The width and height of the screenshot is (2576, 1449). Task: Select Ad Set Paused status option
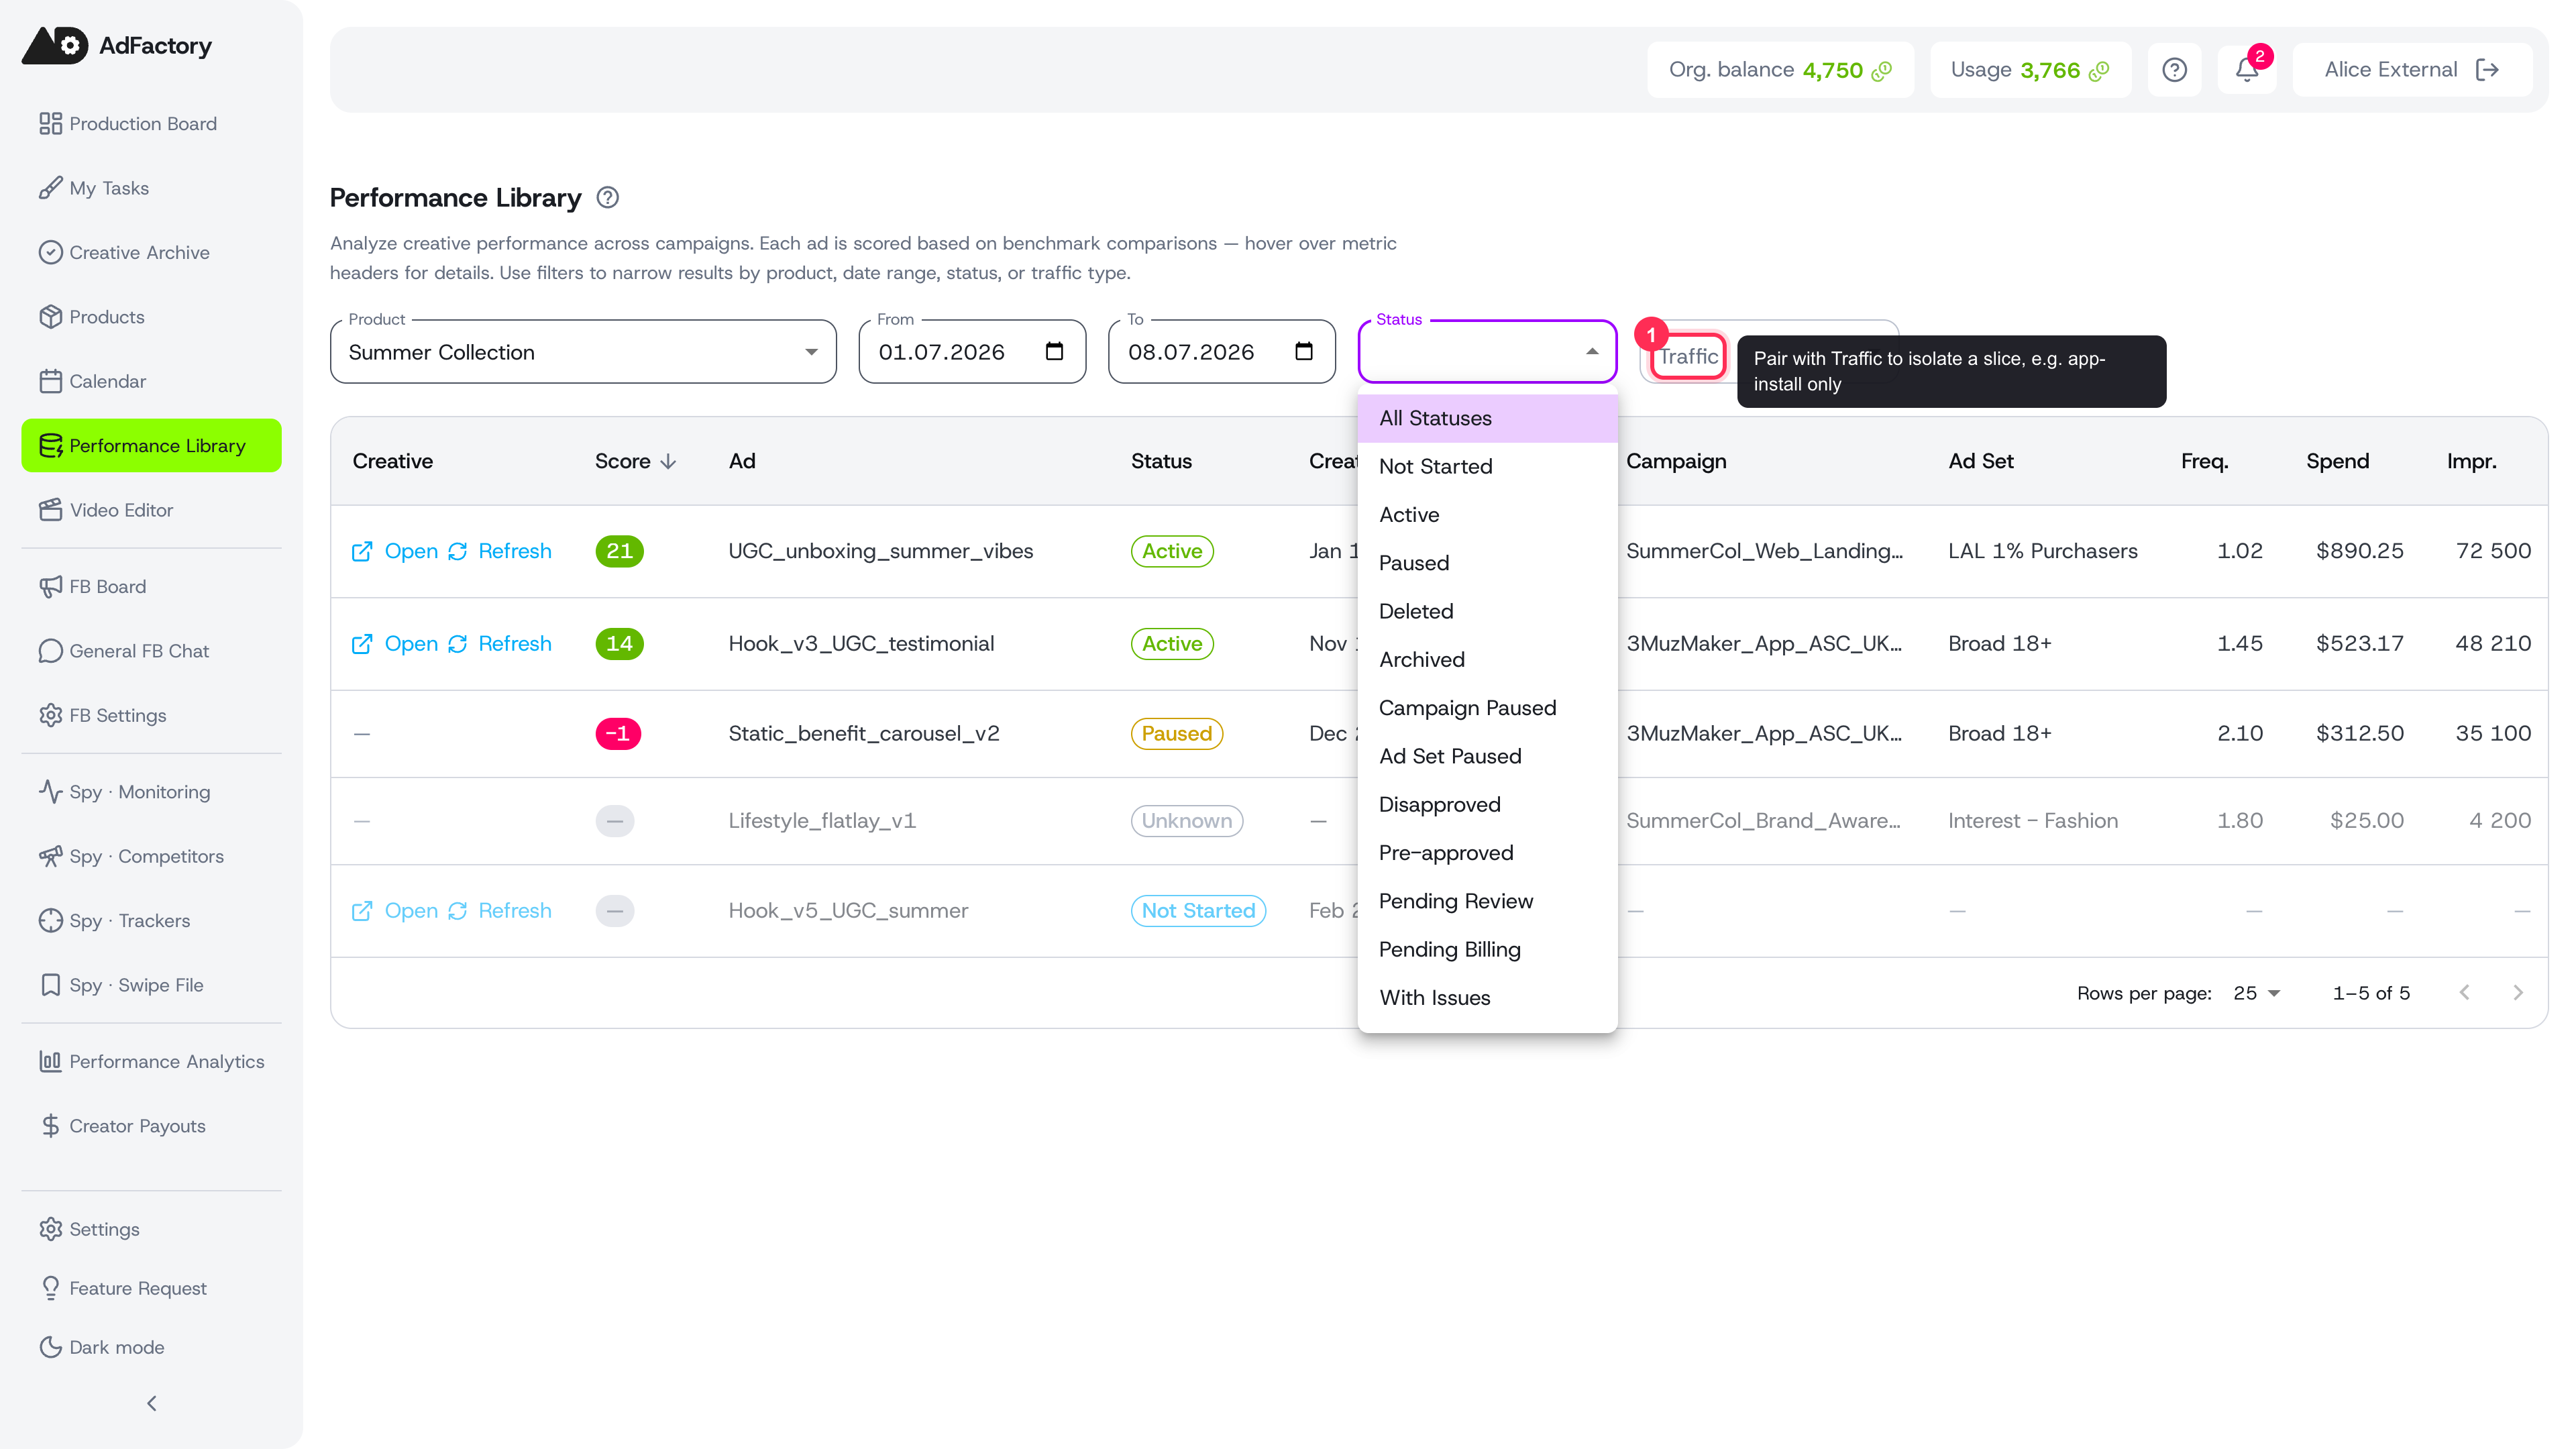(x=1487, y=757)
